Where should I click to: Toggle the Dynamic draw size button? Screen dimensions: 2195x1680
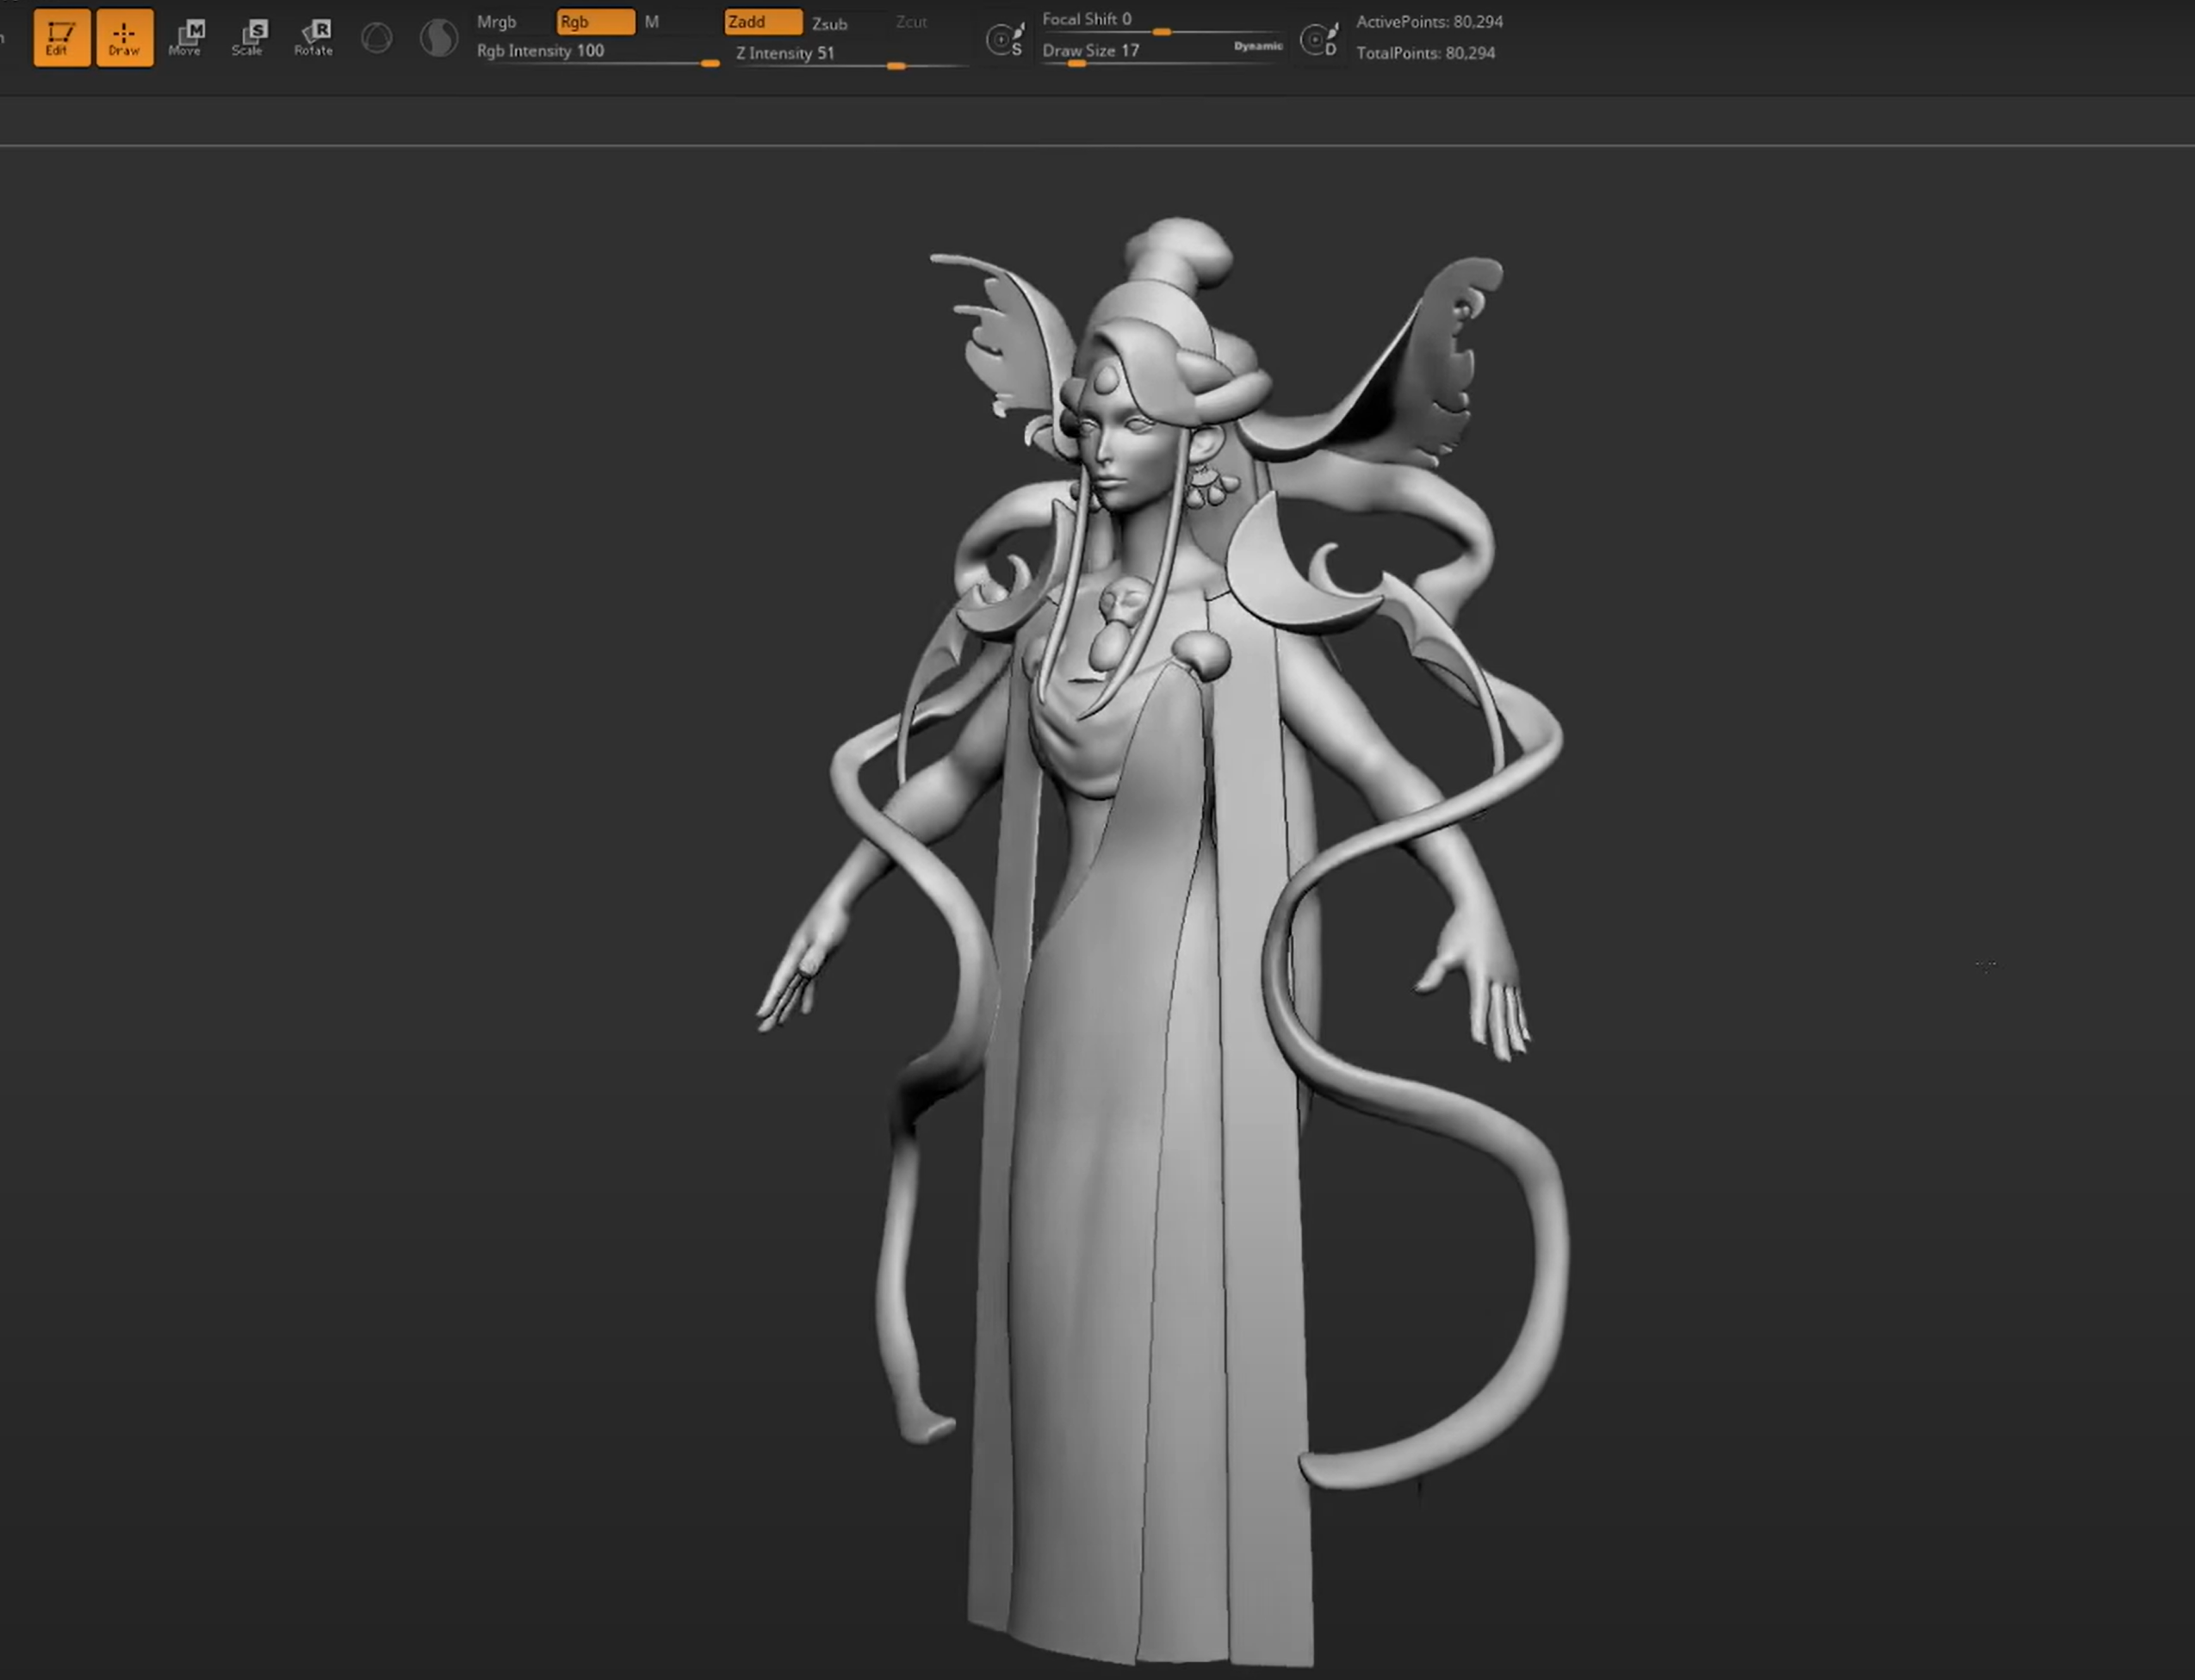tap(1257, 46)
